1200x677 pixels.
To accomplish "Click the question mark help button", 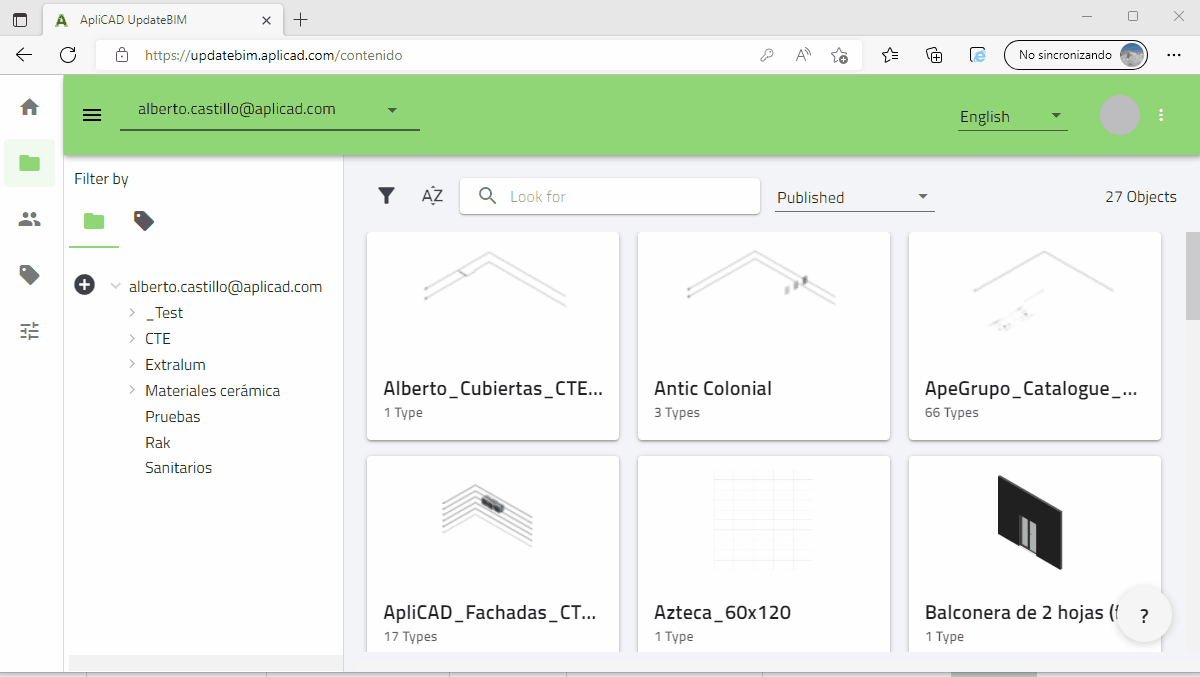I will pos(1144,616).
